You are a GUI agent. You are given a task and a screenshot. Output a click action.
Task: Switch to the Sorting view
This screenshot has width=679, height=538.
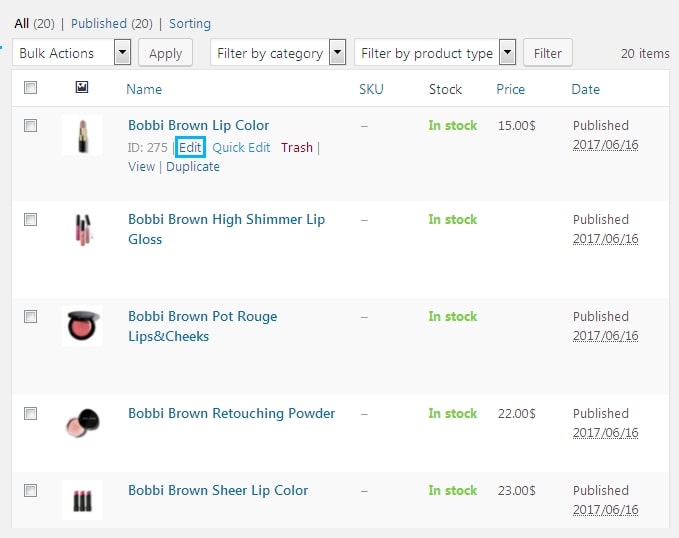[x=190, y=23]
